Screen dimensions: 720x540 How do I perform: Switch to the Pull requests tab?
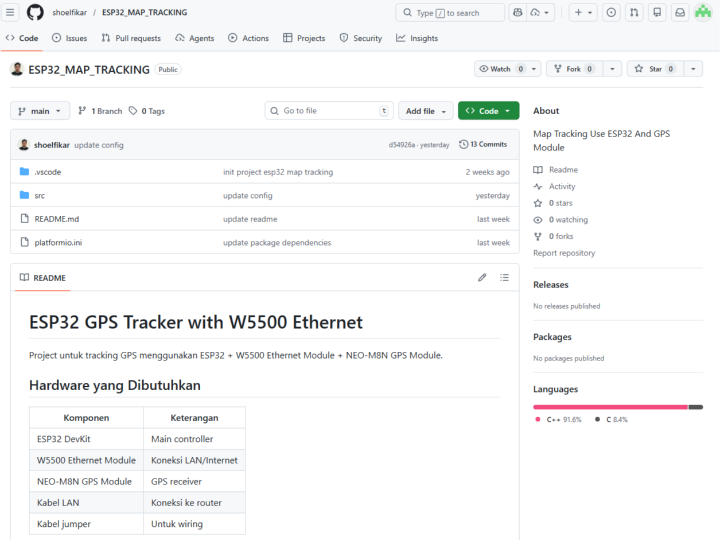tap(131, 38)
